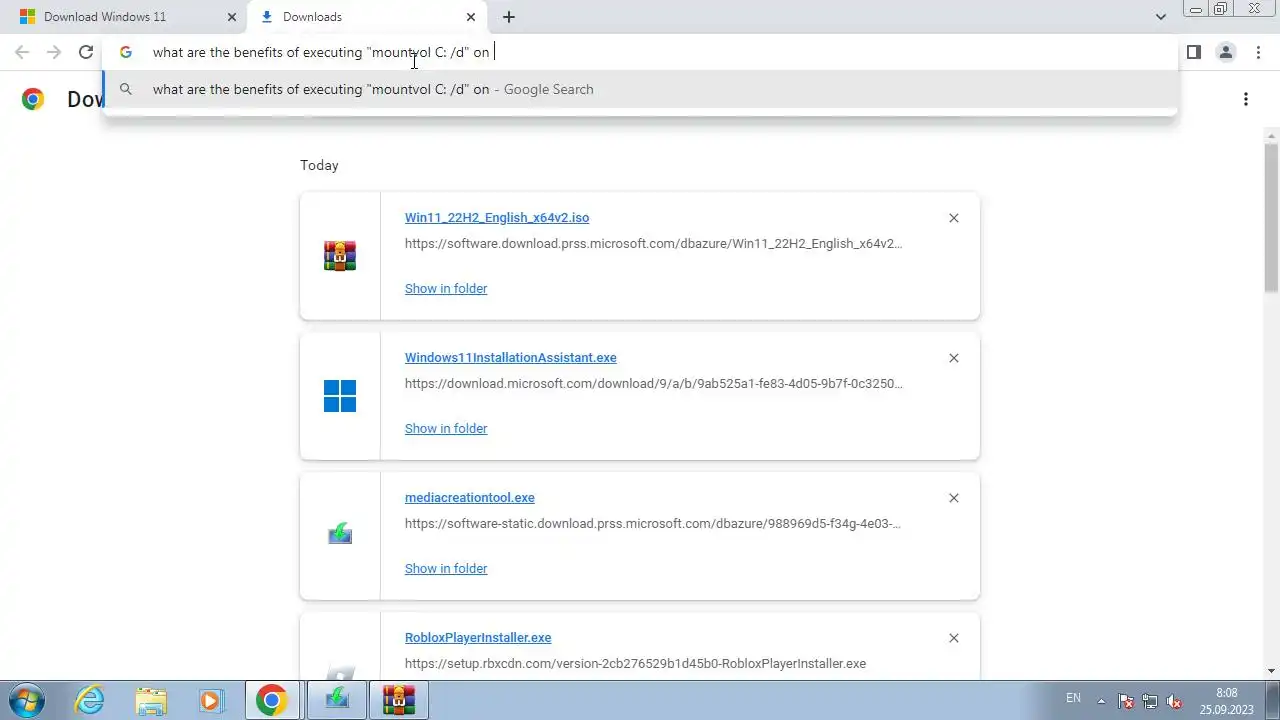The image size is (1280, 720).
Task: Open the volume tray icon
Action: click(1175, 701)
